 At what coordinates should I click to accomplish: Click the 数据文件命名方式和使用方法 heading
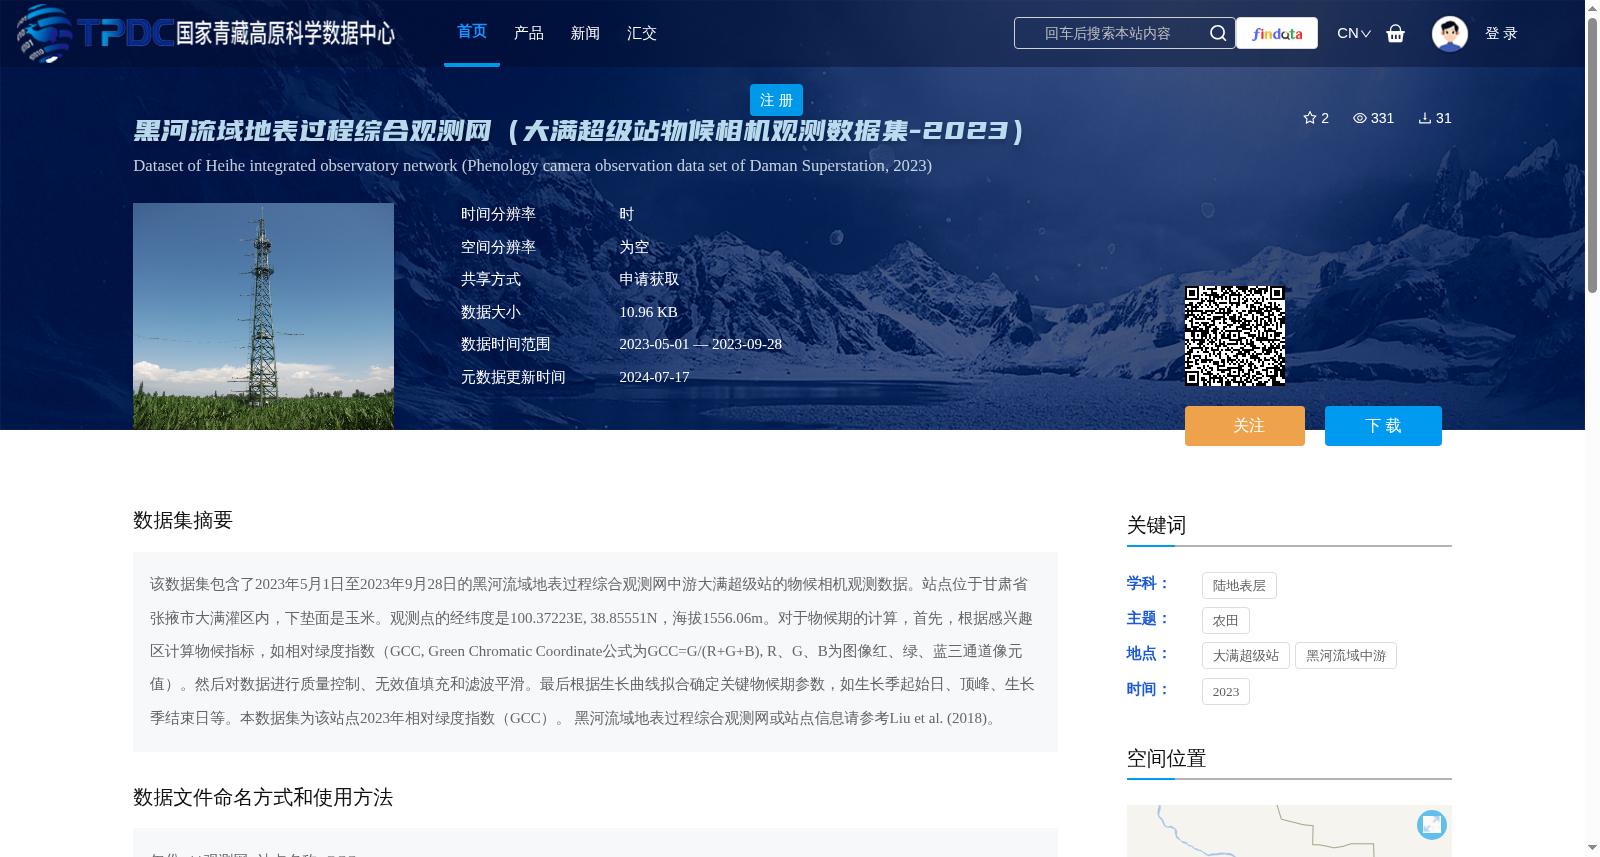point(263,797)
